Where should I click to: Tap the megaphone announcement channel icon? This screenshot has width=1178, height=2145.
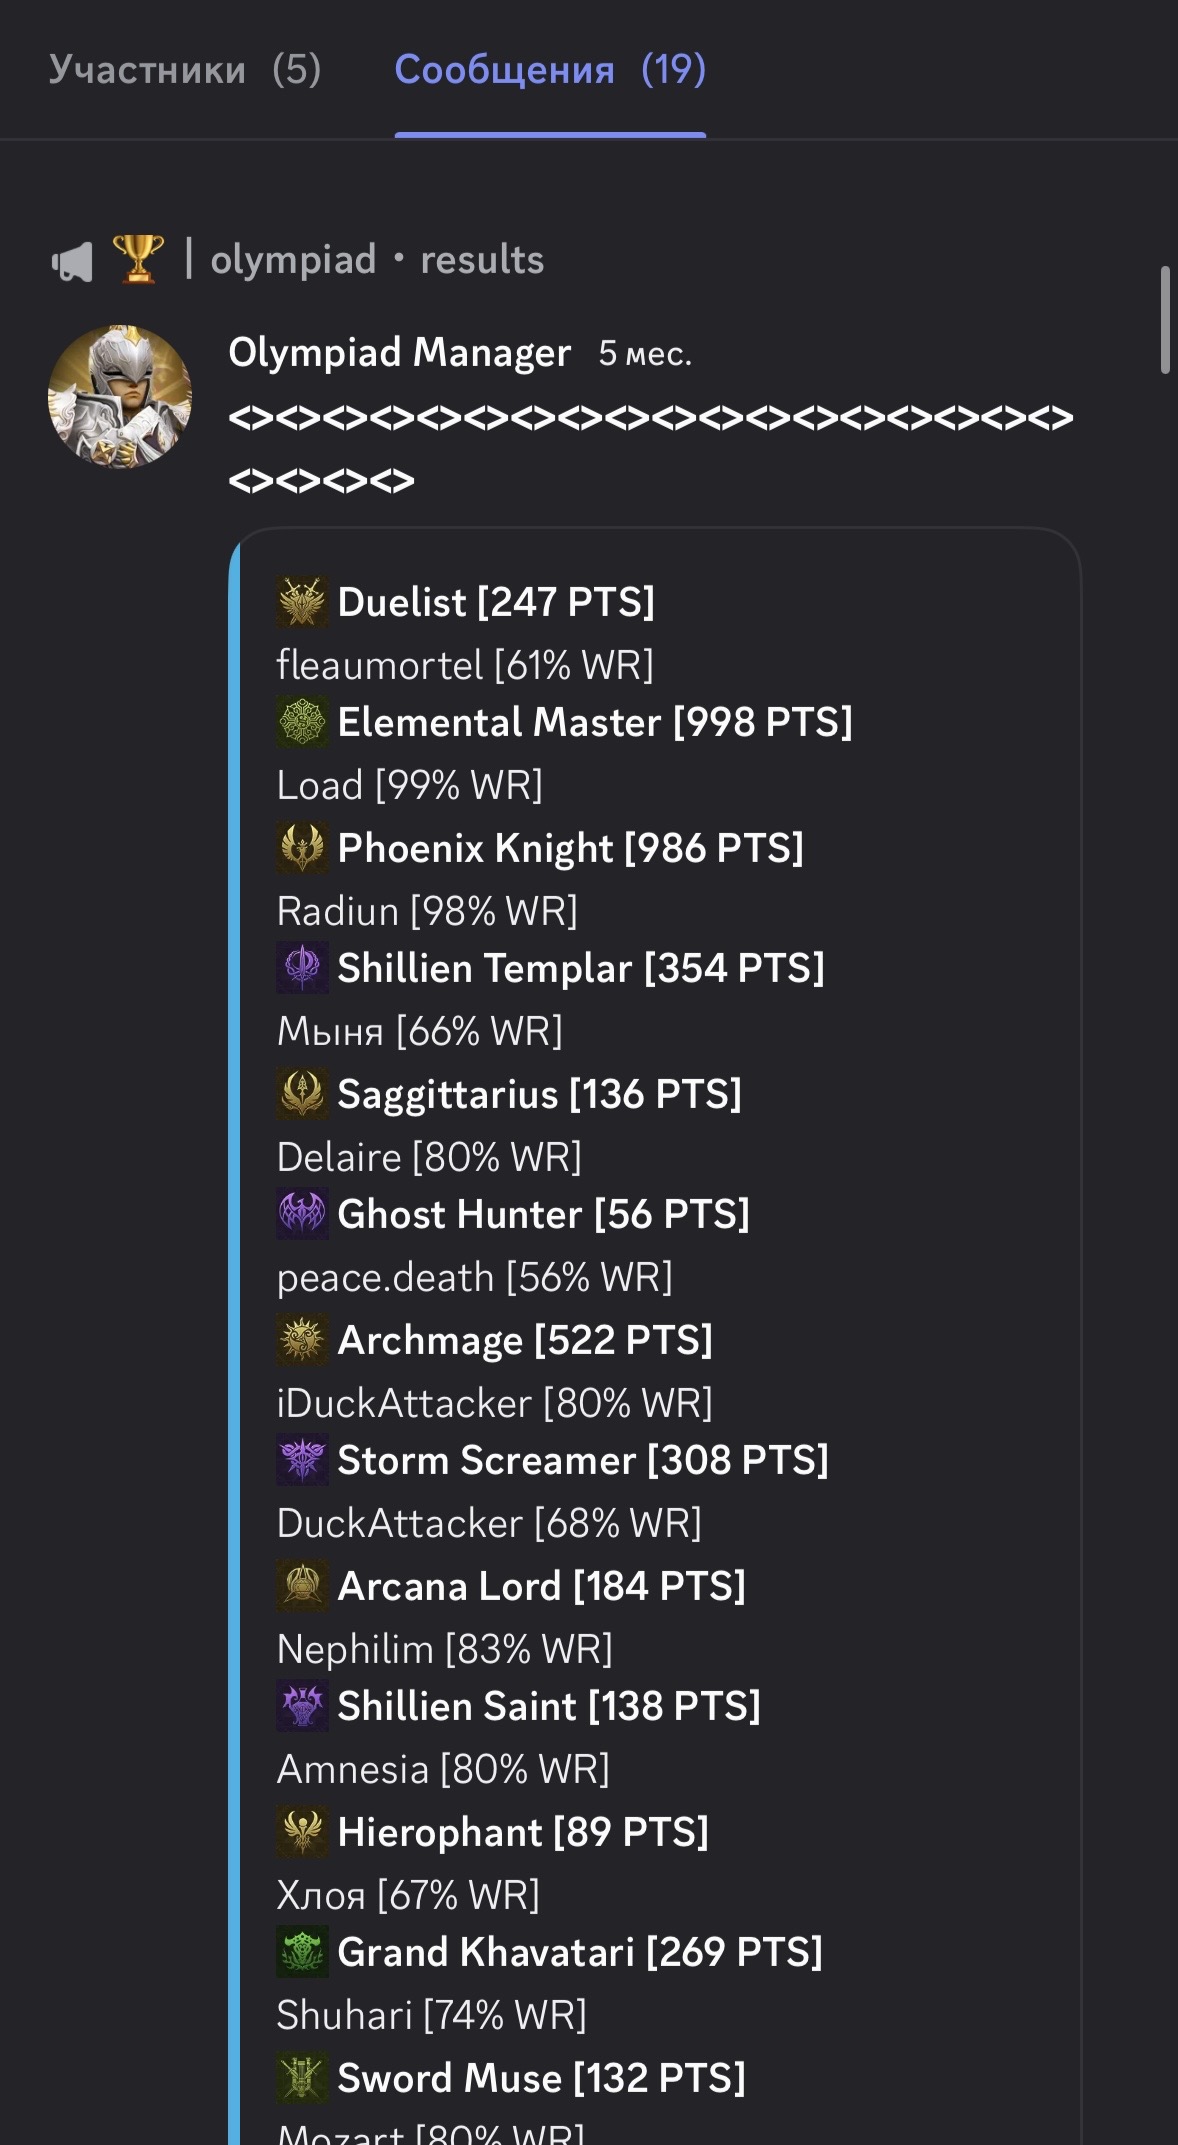(72, 261)
